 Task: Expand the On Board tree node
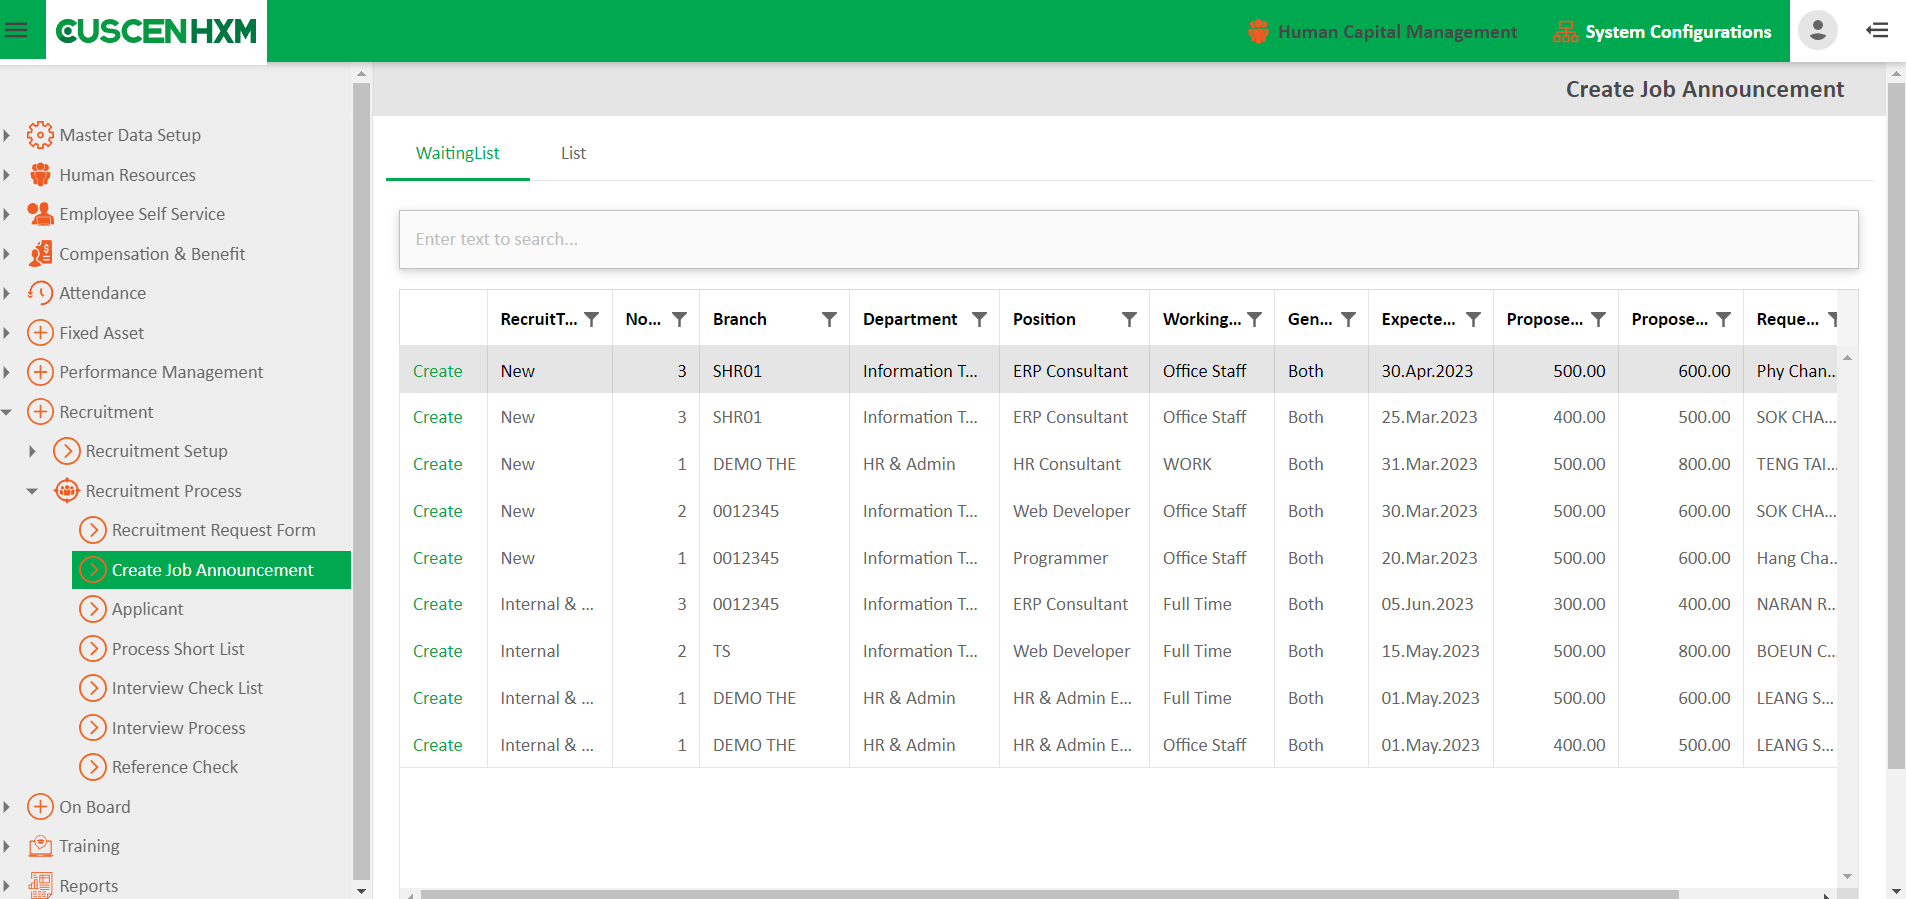pos(7,807)
